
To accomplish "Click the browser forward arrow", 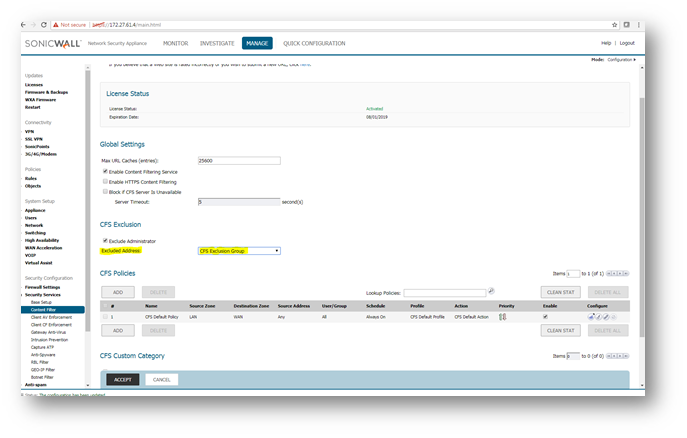I will pos(33,25).
